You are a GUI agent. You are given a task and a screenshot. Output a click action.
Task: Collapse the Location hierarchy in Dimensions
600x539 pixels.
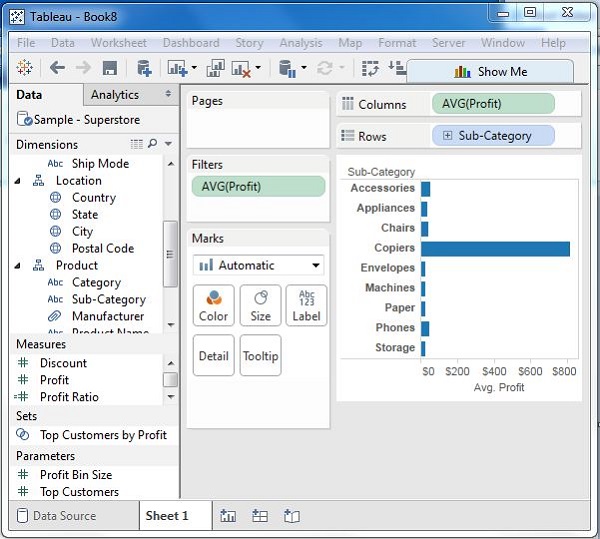point(19,181)
